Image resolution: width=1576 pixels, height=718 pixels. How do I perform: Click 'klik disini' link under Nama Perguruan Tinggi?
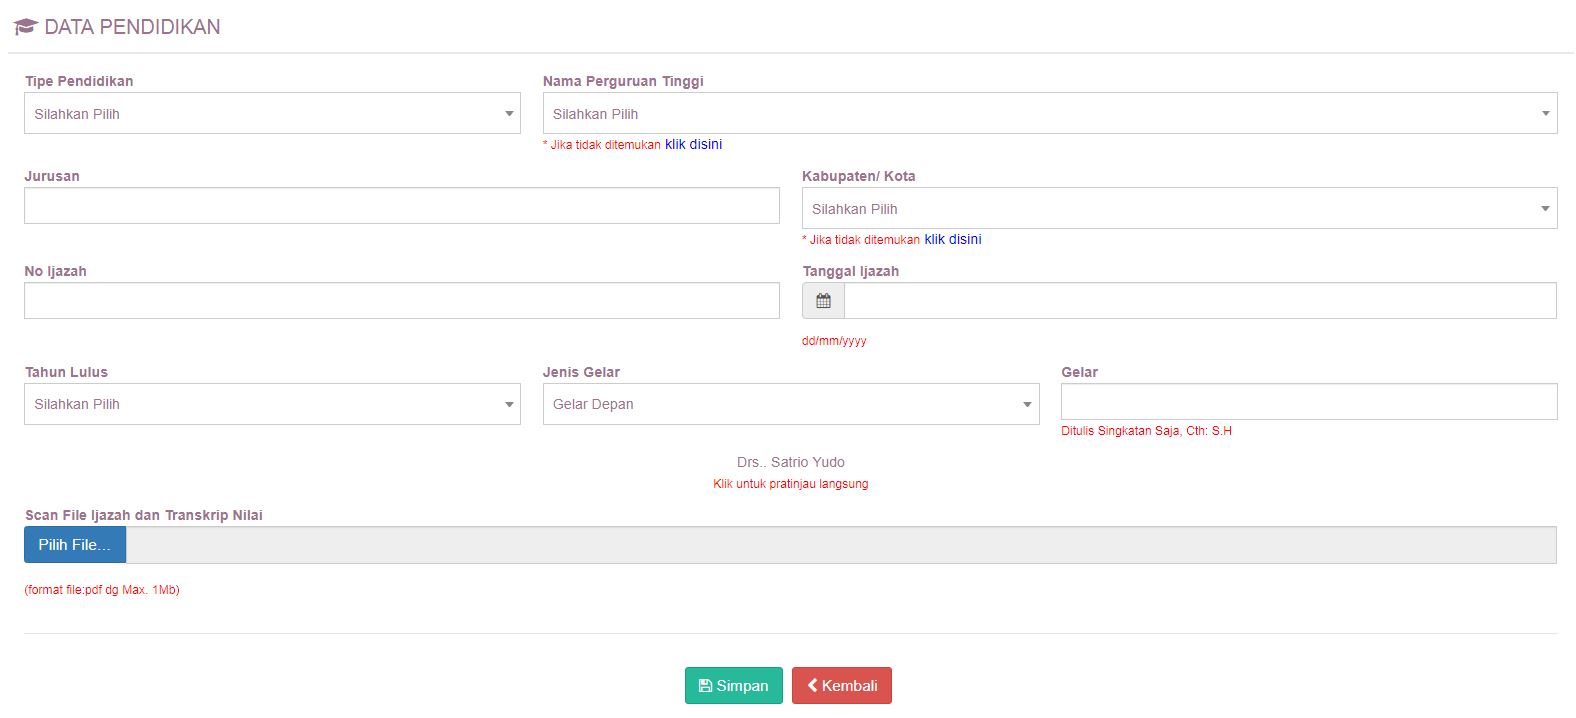[x=693, y=144]
